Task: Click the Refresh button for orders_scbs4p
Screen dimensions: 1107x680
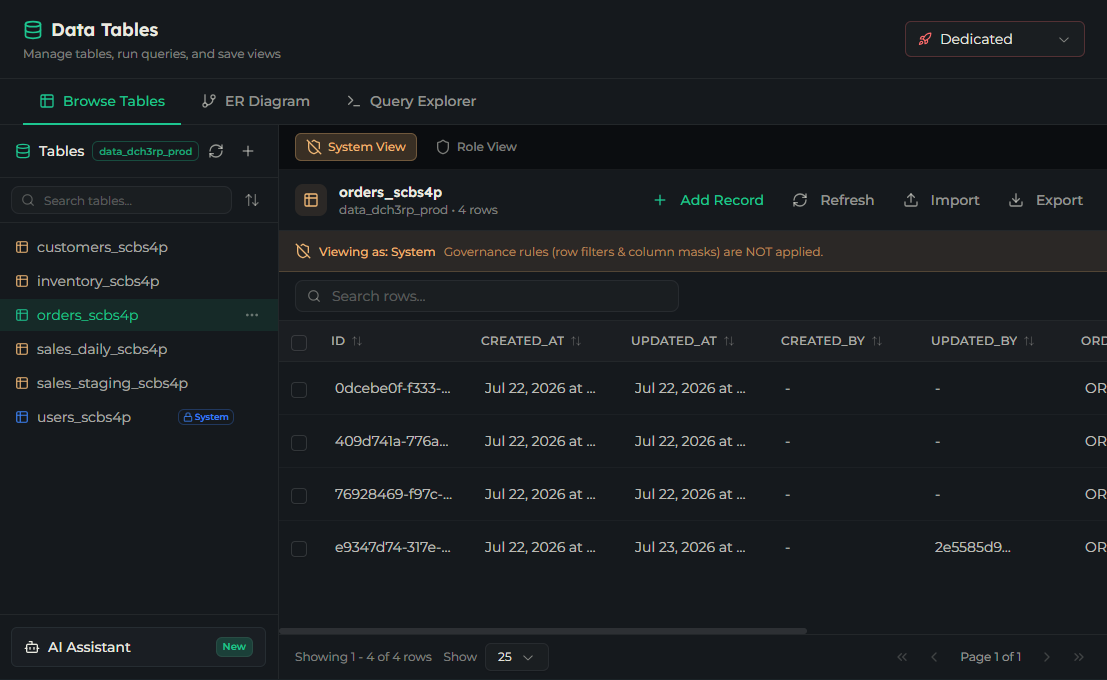Action: tap(833, 201)
